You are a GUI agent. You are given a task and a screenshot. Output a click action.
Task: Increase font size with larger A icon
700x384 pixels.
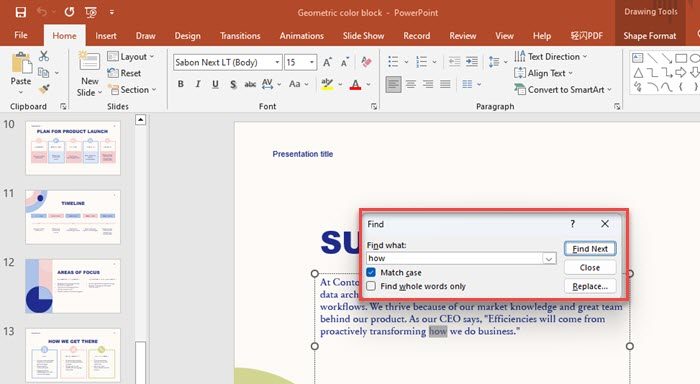pos(327,62)
